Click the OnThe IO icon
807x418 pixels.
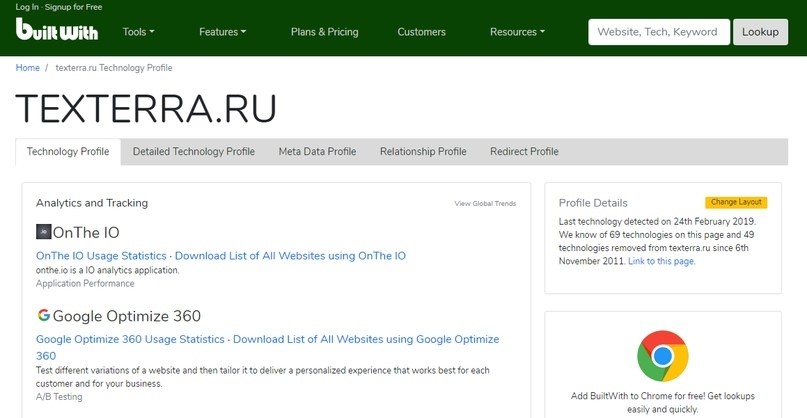click(x=43, y=232)
